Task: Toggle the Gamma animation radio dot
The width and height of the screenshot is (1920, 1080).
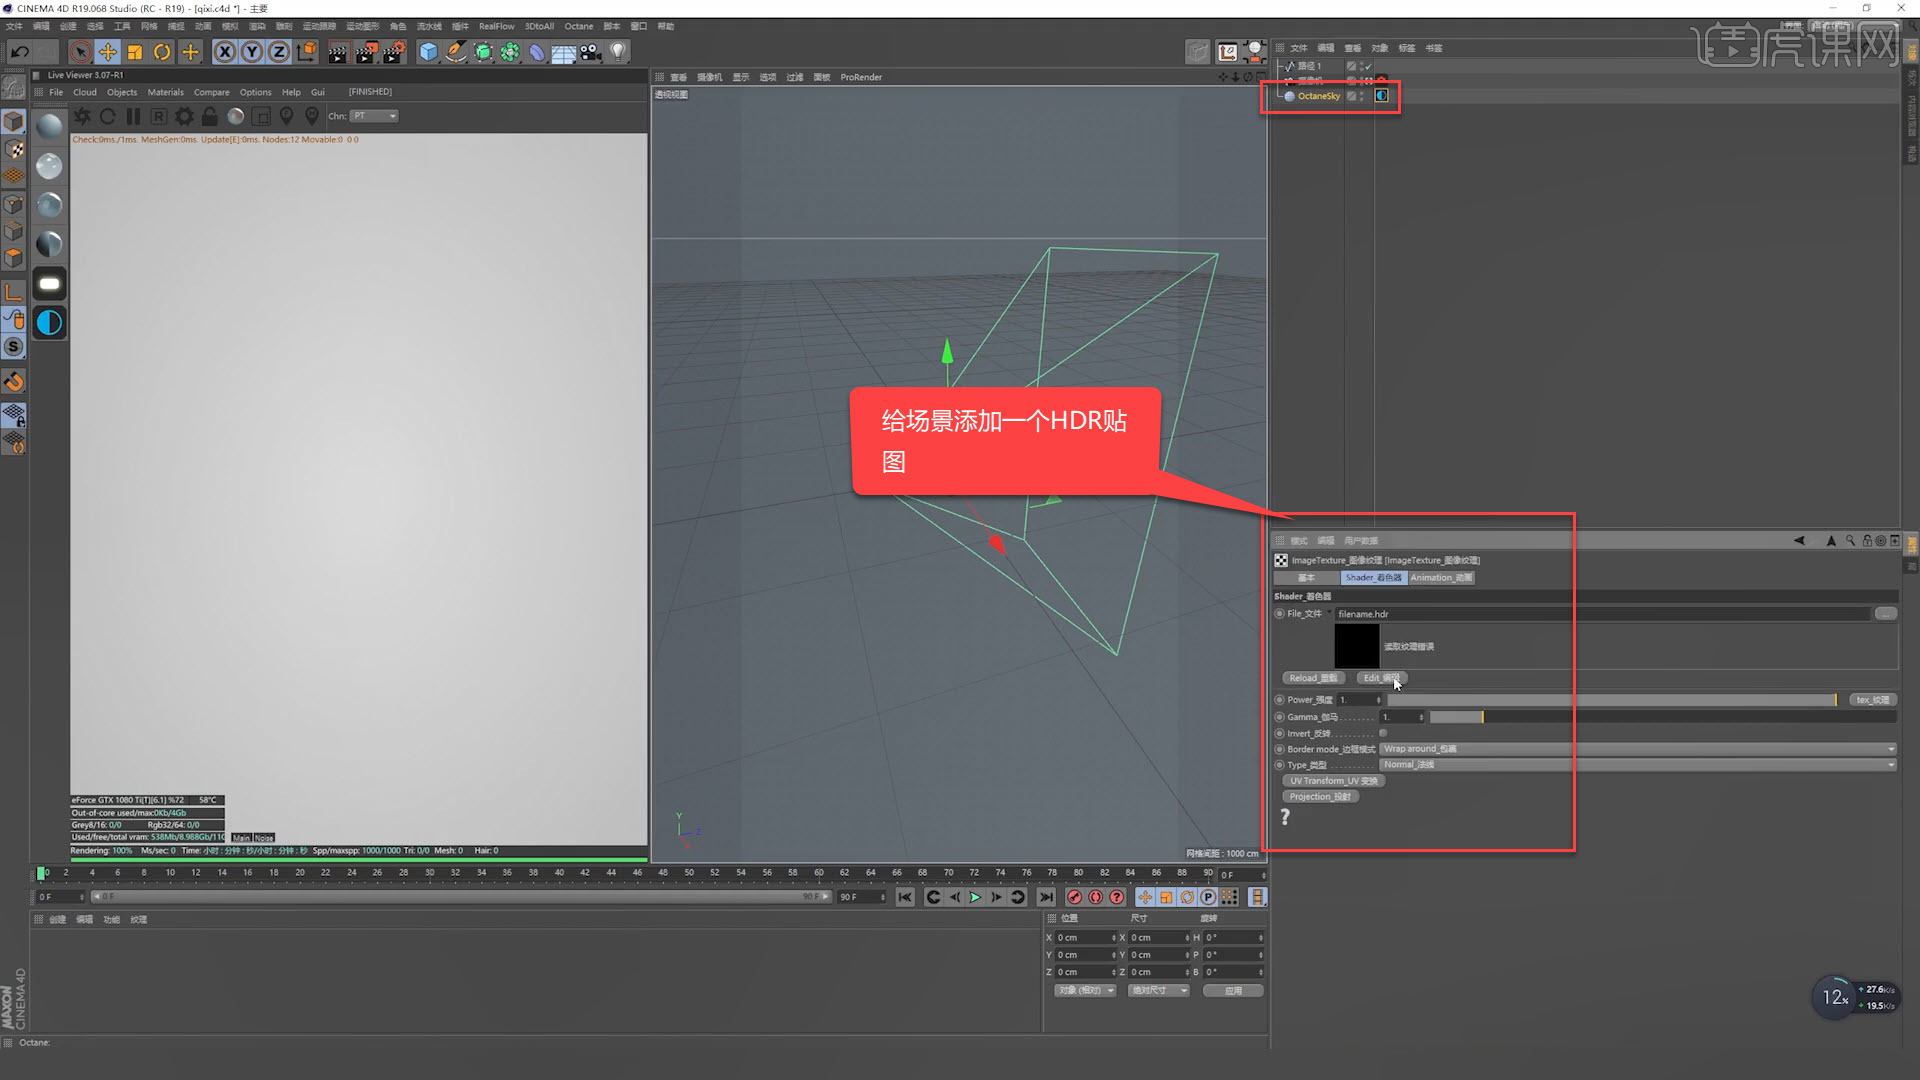Action: (x=1279, y=717)
